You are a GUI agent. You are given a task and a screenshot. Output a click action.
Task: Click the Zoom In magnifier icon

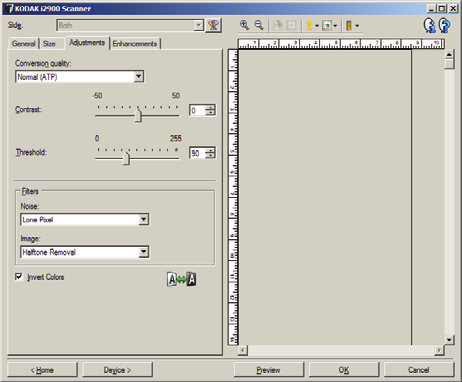click(244, 25)
